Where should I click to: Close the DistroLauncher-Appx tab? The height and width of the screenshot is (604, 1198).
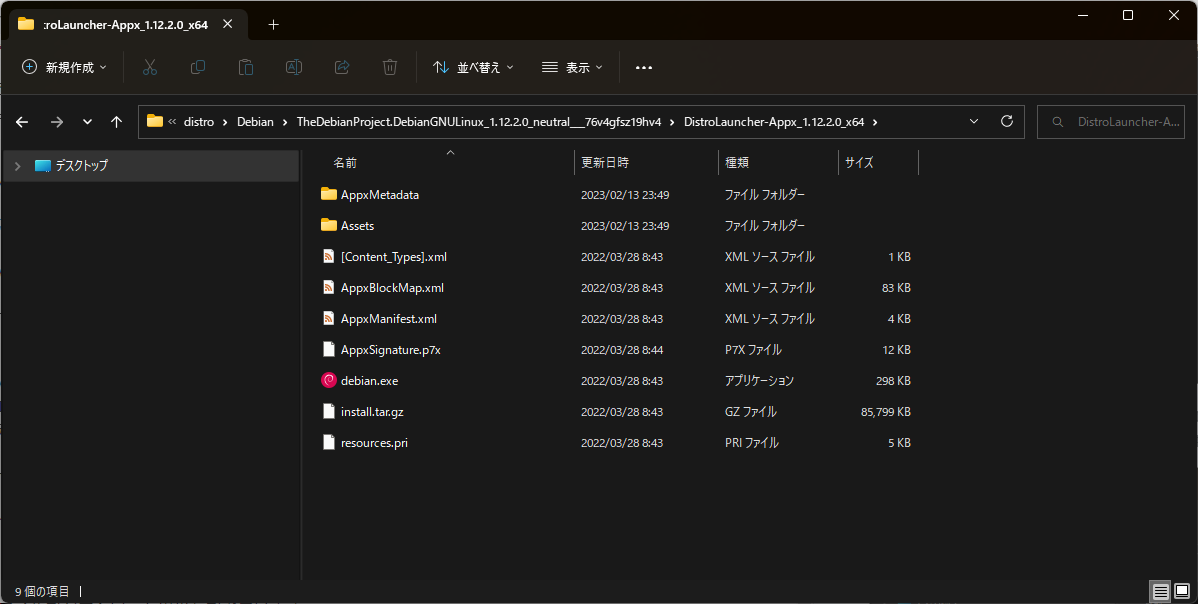pyautogui.click(x=228, y=24)
